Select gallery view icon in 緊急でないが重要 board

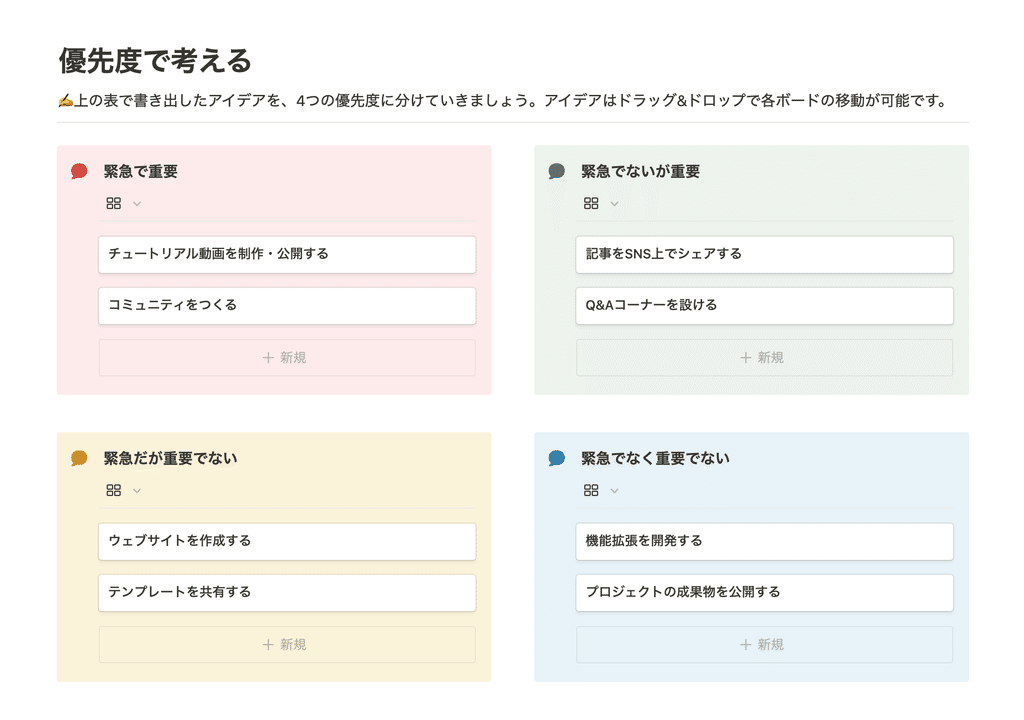[591, 204]
